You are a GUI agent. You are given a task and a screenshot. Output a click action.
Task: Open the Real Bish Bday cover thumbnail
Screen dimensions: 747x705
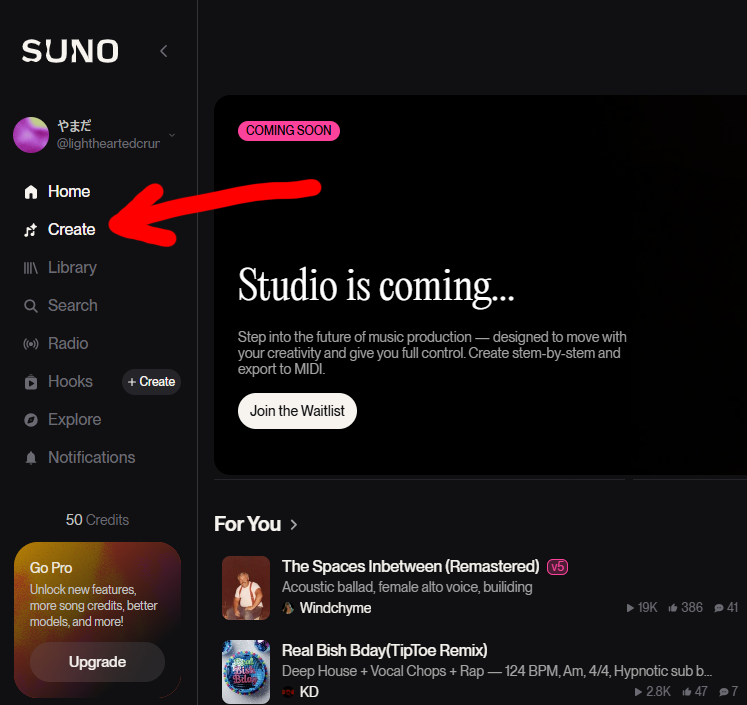[x=246, y=672]
